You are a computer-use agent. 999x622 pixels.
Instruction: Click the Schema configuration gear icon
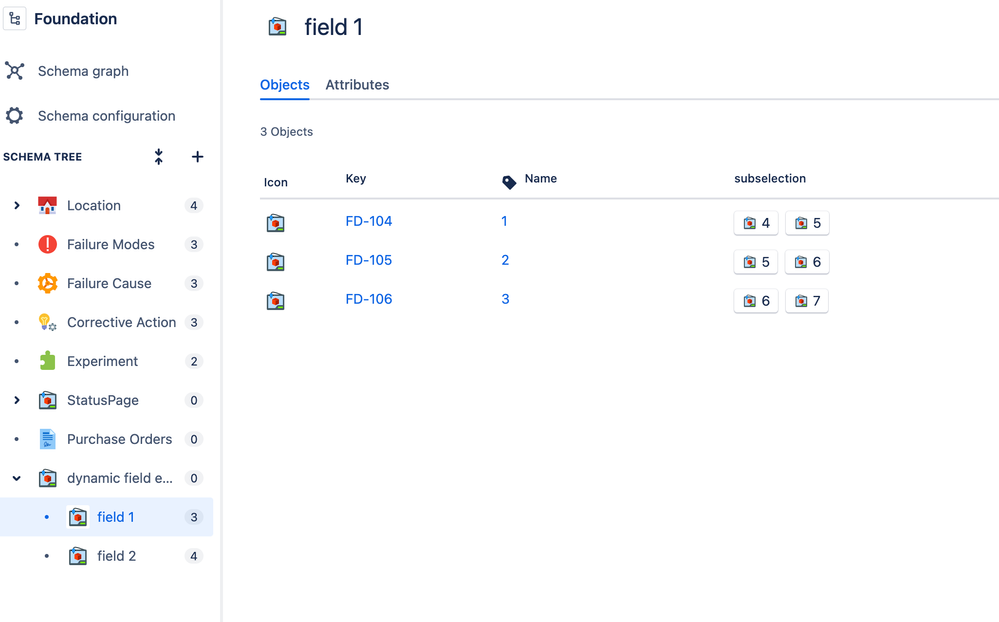(x=15, y=116)
